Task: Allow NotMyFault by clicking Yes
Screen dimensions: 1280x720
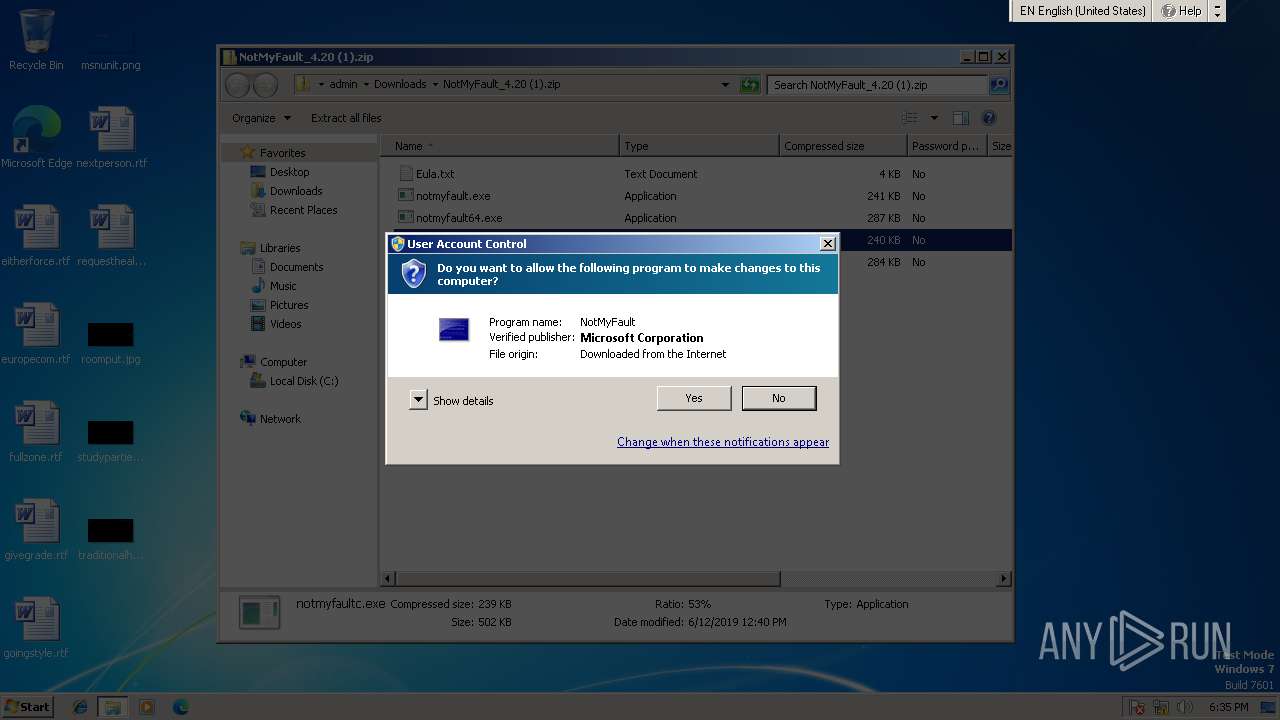Action: point(694,398)
